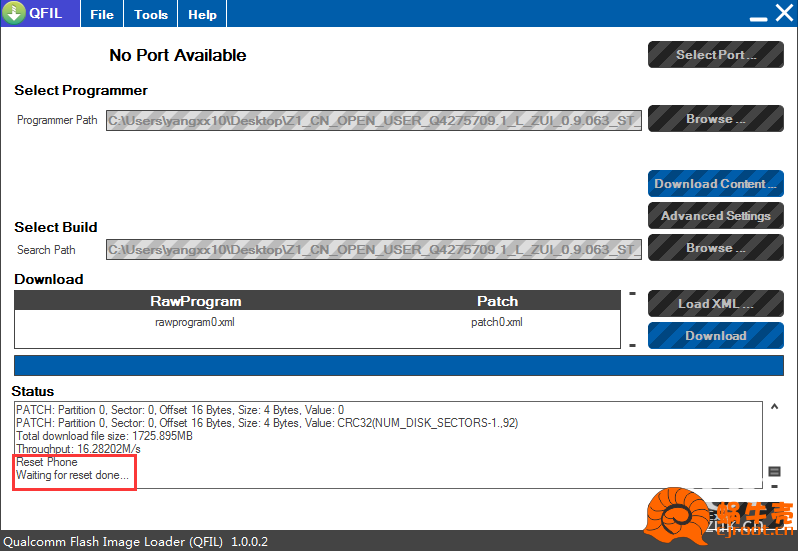Open the File menu
This screenshot has height=551, width=798.
click(x=102, y=14)
